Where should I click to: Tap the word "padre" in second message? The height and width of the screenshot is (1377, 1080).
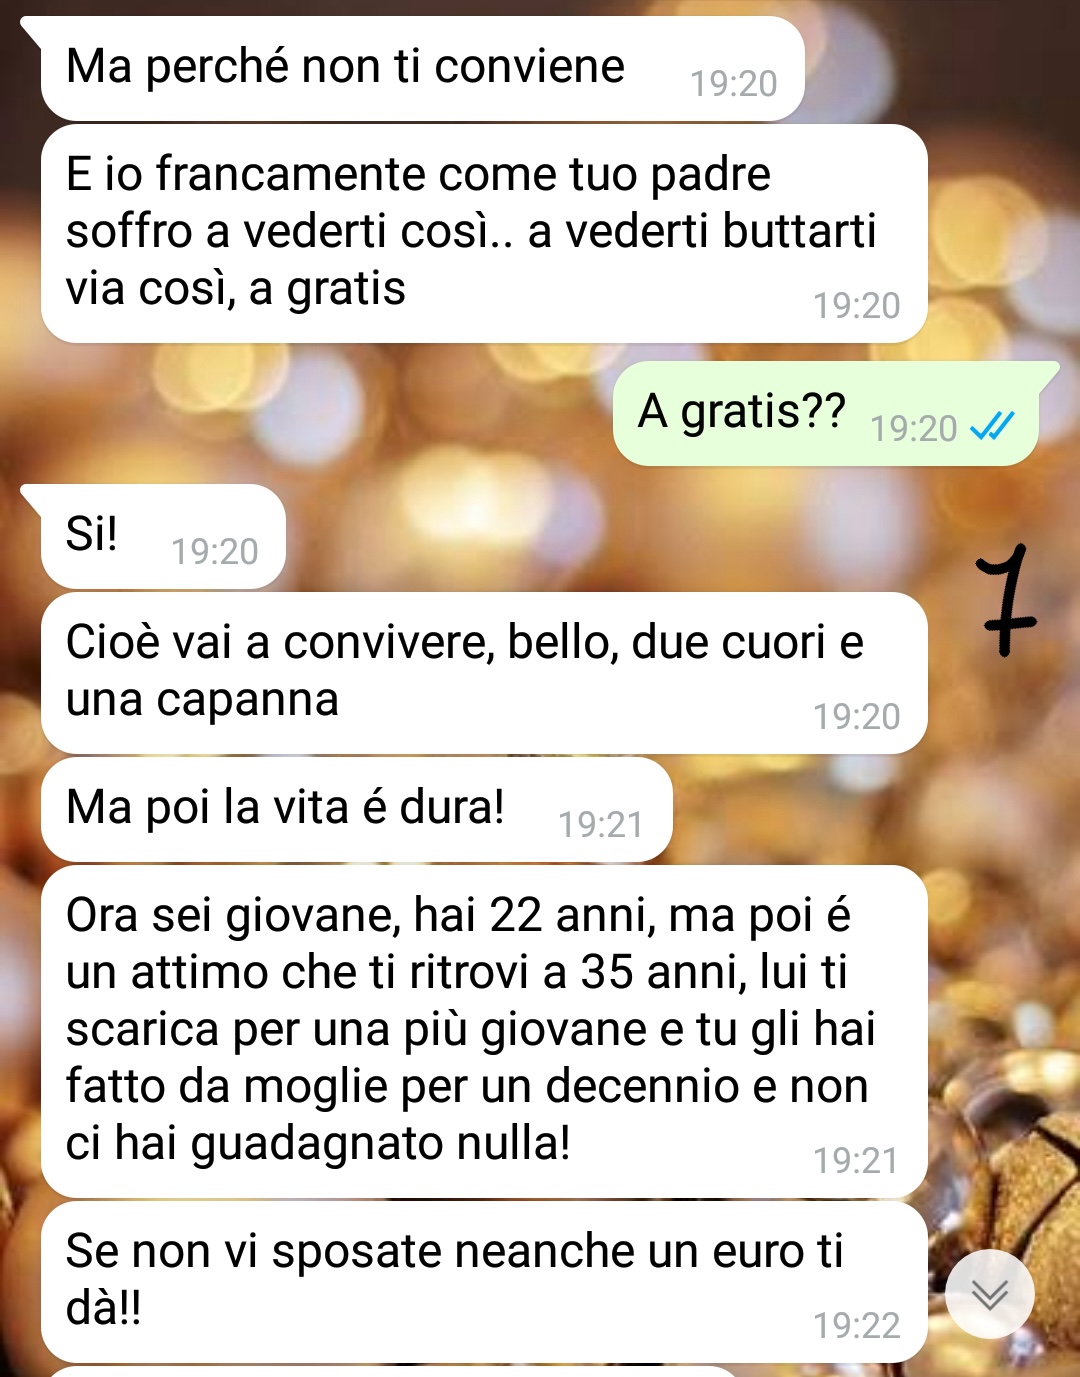(710, 175)
